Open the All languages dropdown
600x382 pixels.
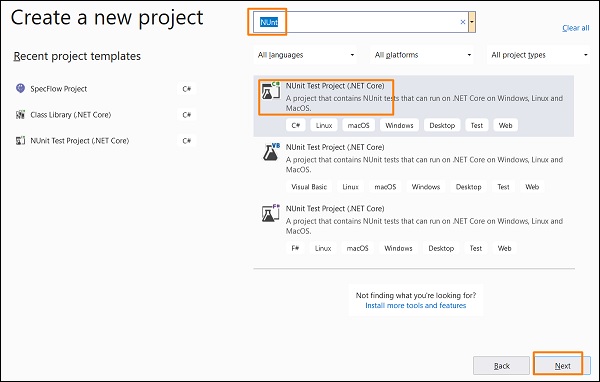305,55
